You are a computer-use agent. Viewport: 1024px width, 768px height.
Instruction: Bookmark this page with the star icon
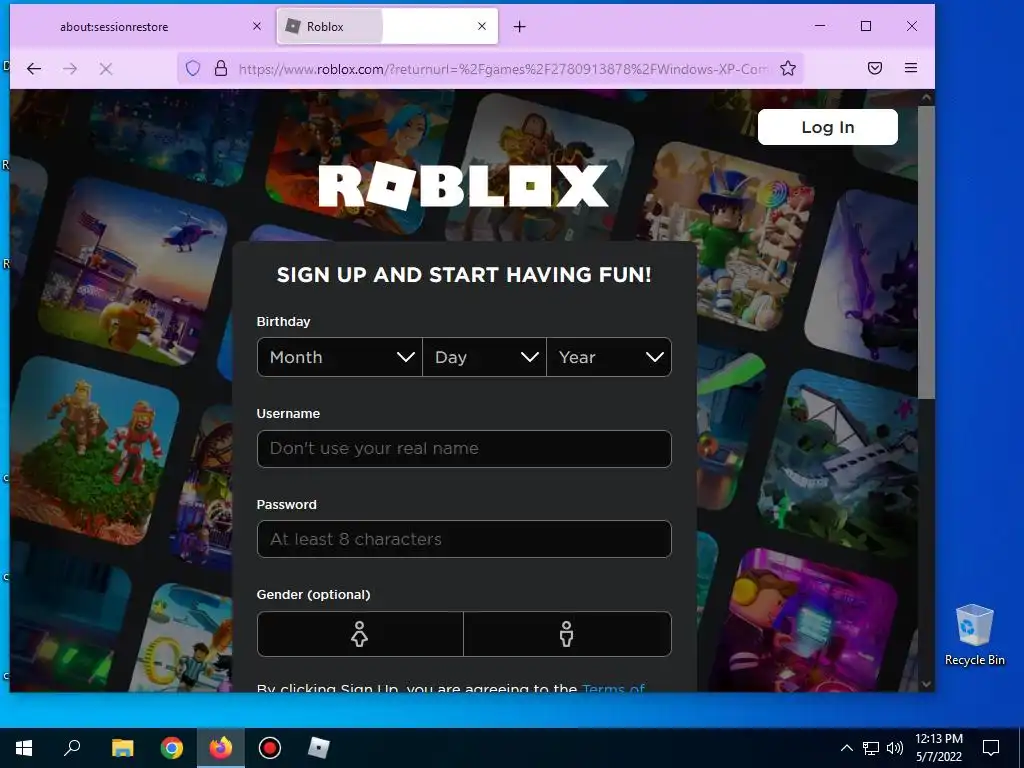pyautogui.click(x=788, y=69)
